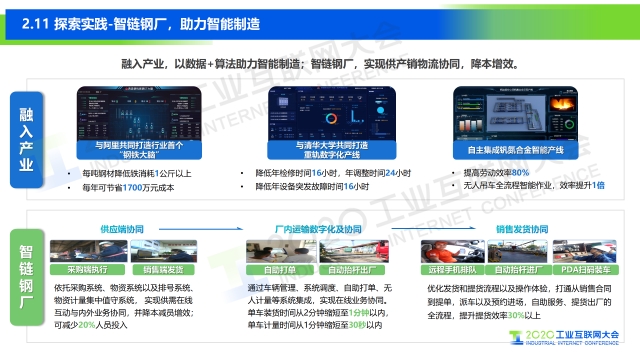Viewport: 640px width, 360px height.
Task: Click the 供应端协同 heading
Action: tap(122, 229)
